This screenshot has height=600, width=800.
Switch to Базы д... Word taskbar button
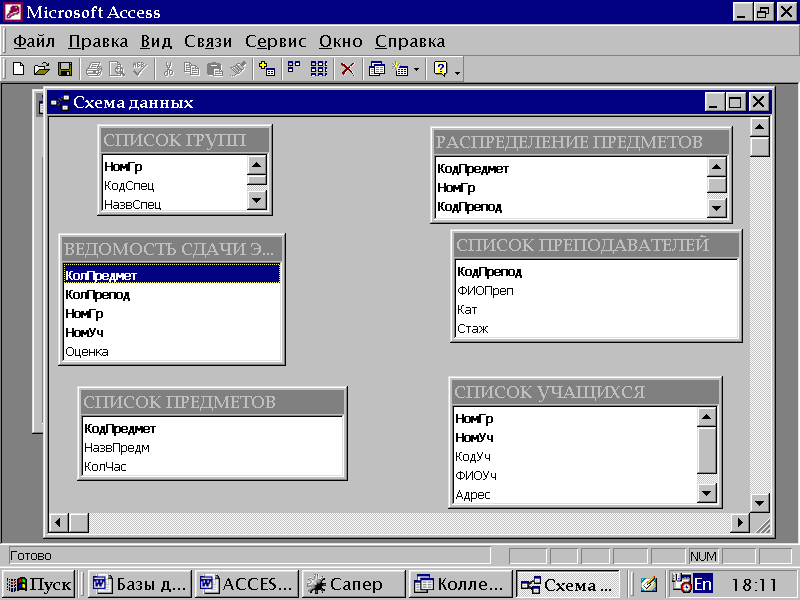click(x=140, y=584)
